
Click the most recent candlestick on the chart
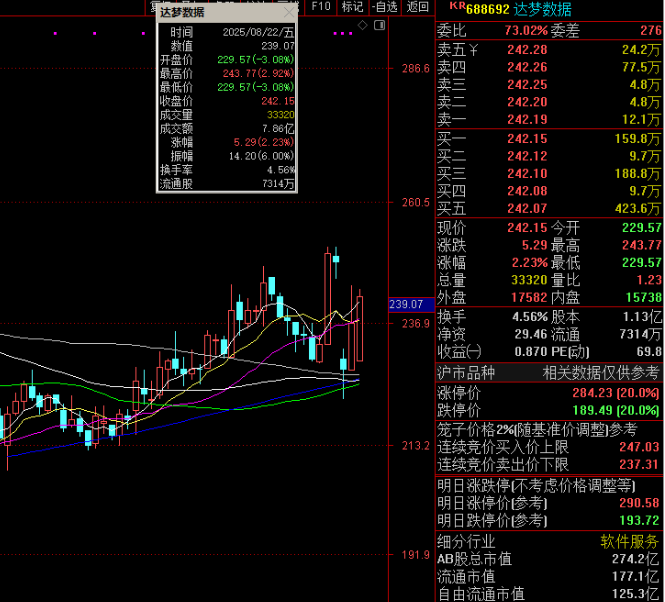coord(360,328)
